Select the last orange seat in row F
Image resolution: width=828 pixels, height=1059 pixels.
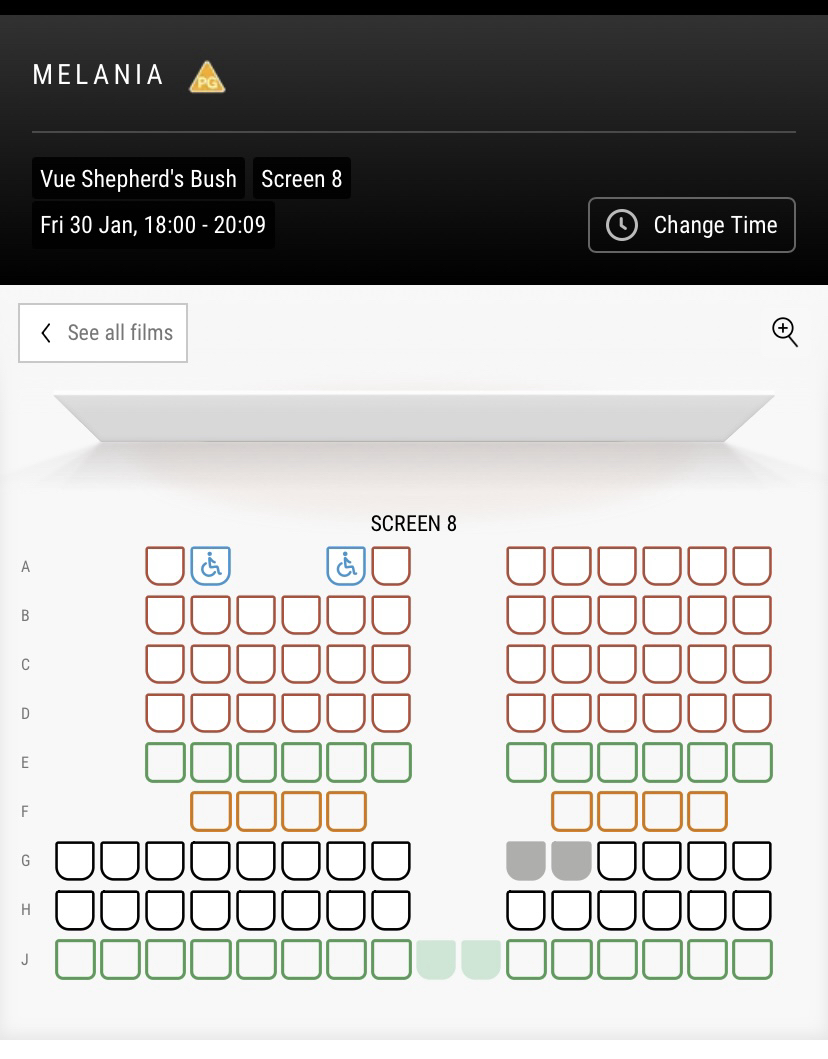(x=707, y=811)
